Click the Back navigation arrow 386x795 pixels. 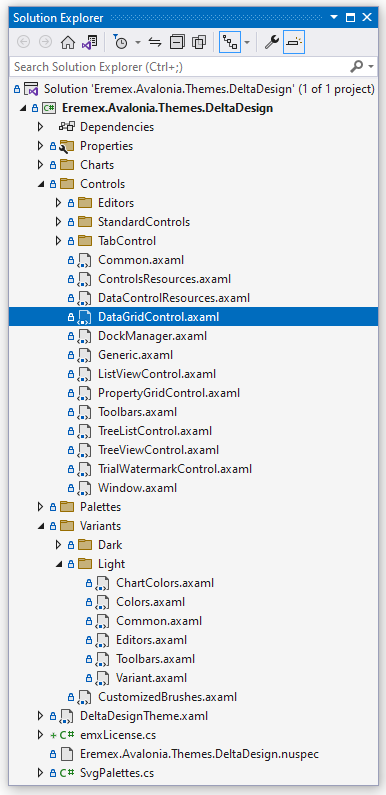(x=24, y=43)
